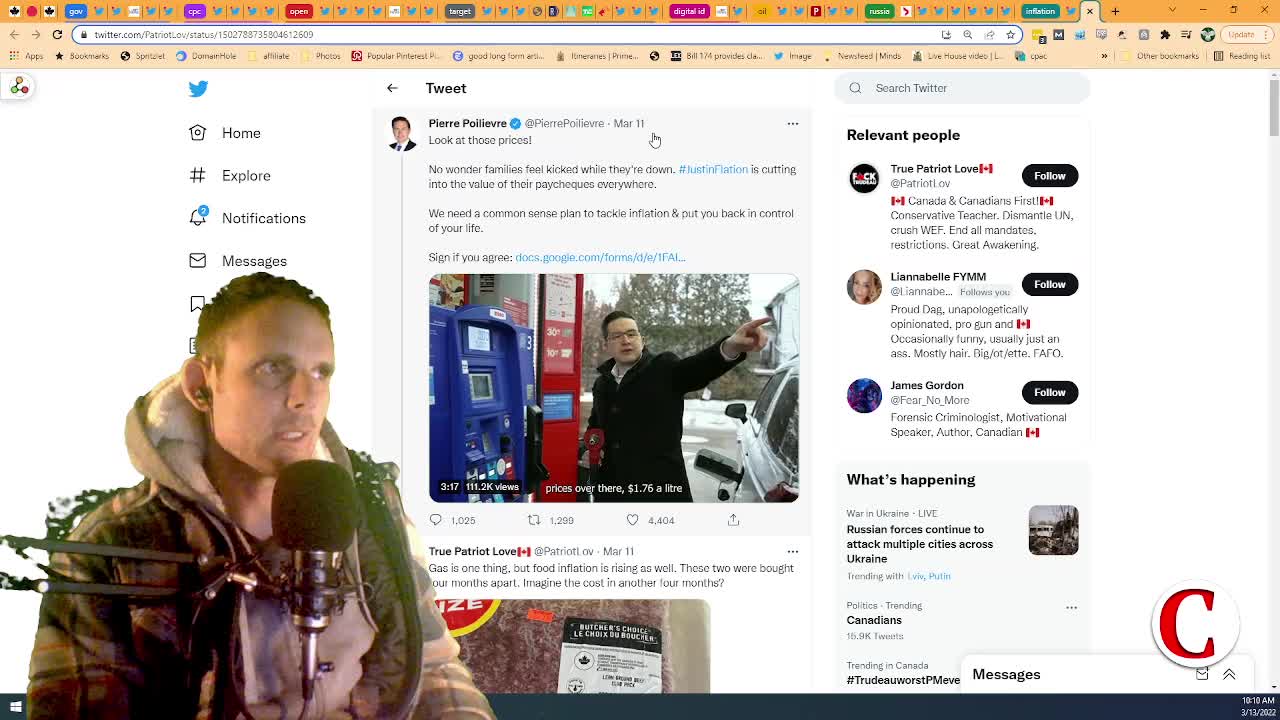
Task: Open a new browser tab
Action: tap(1115, 11)
